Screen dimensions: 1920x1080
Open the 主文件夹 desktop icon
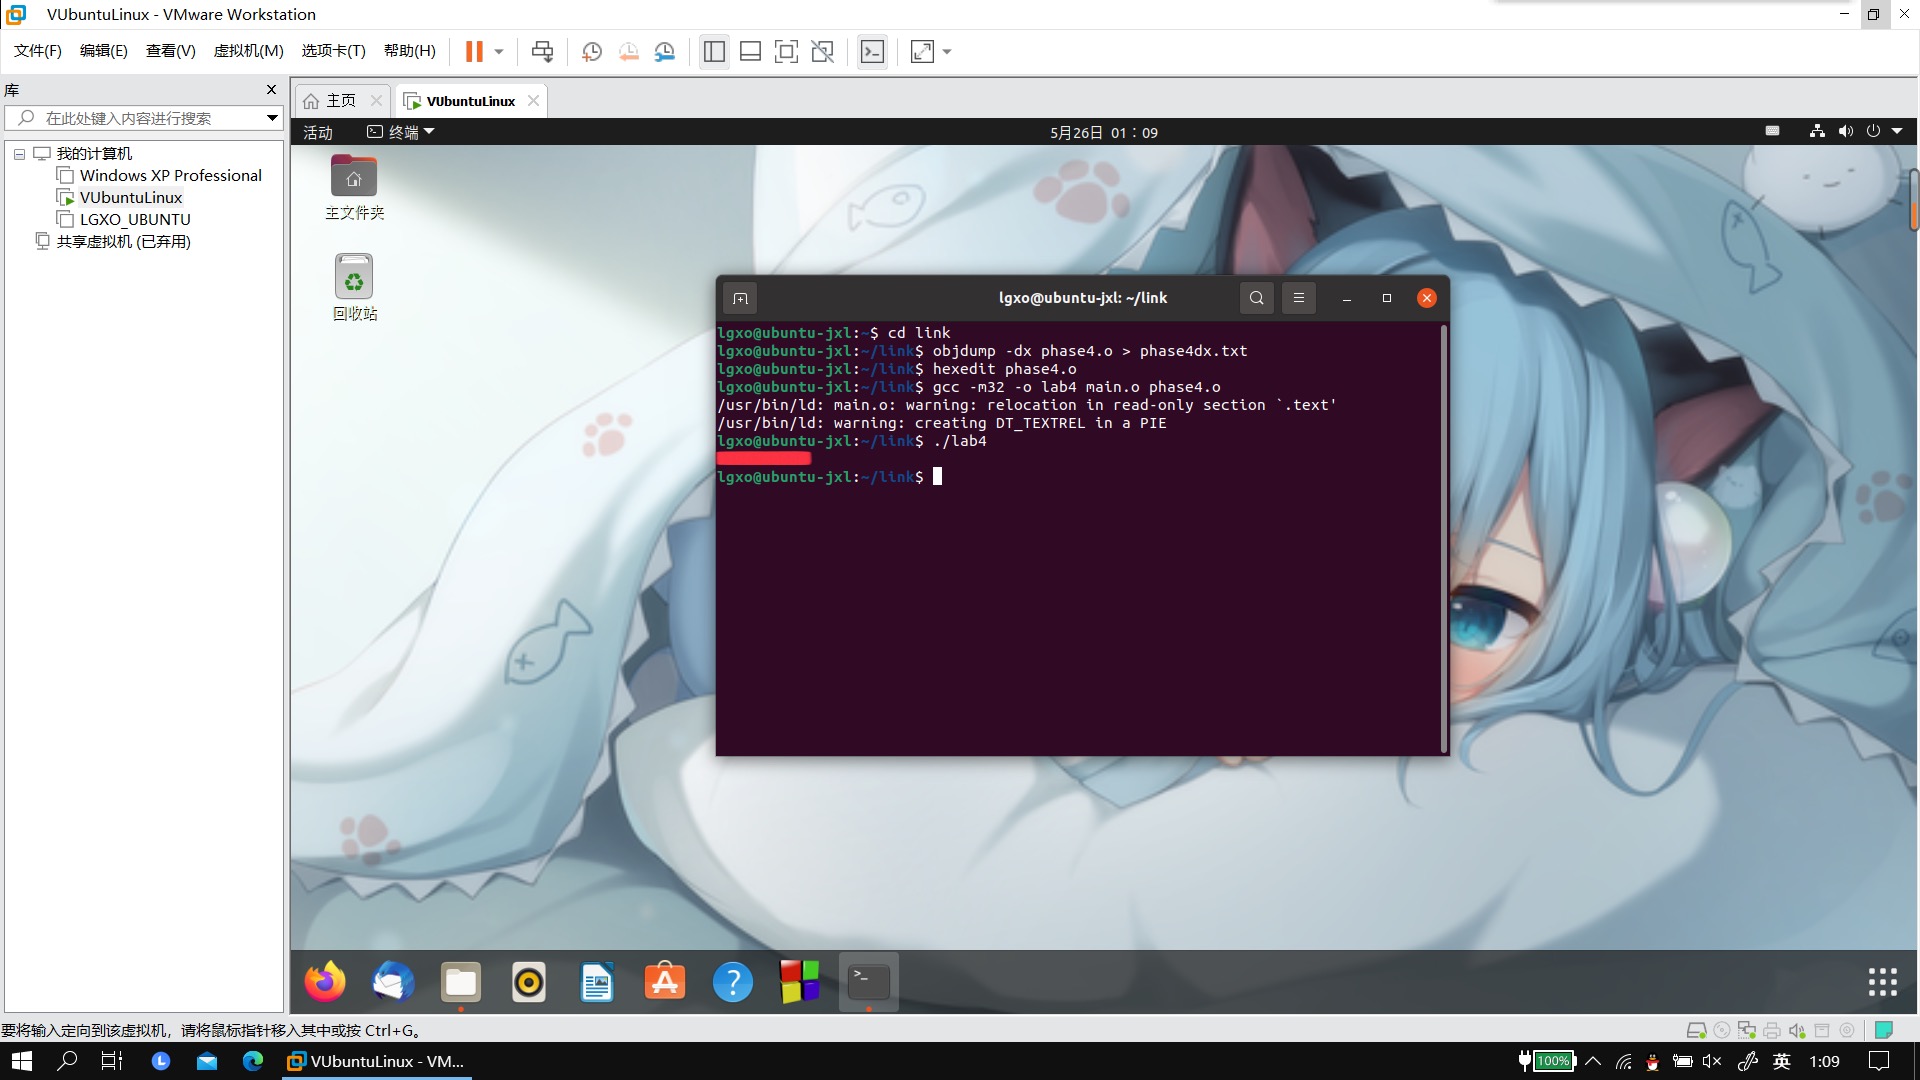click(354, 188)
